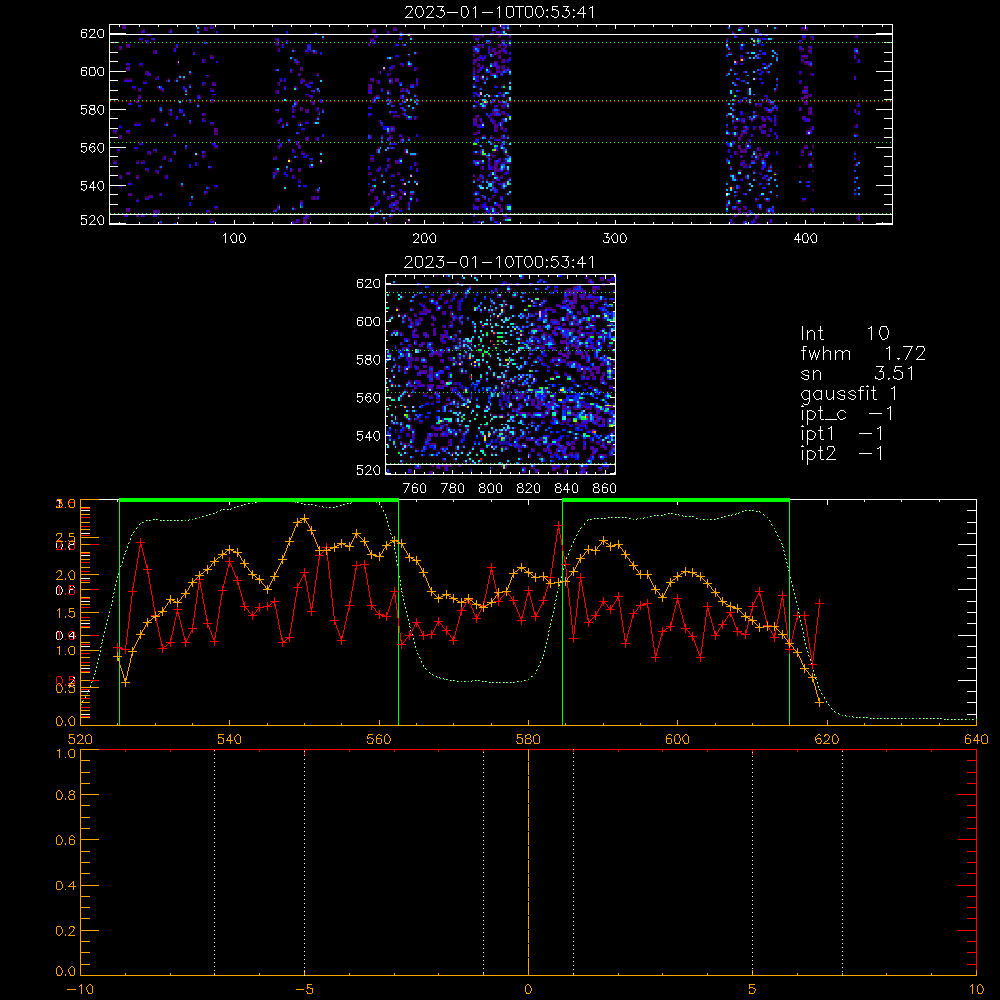This screenshot has height=1000, width=1000.
Task: Click the 800 x-axis label under the middle image
Action: pyautogui.click(x=490, y=489)
